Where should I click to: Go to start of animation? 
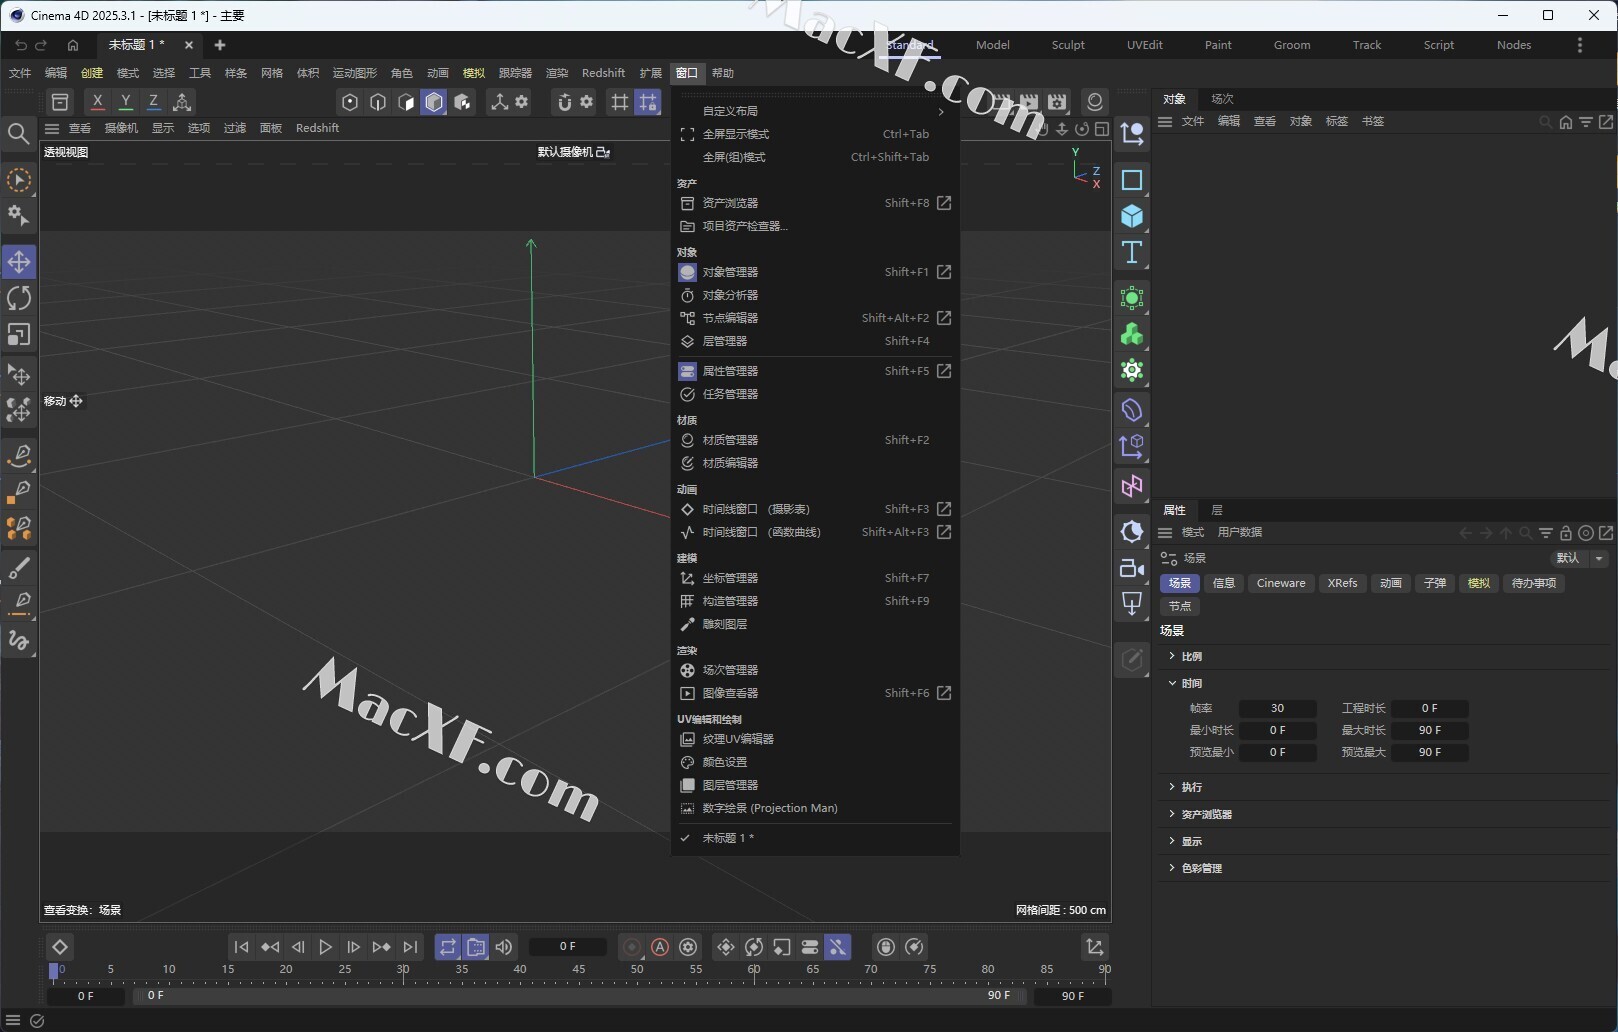[241, 947]
